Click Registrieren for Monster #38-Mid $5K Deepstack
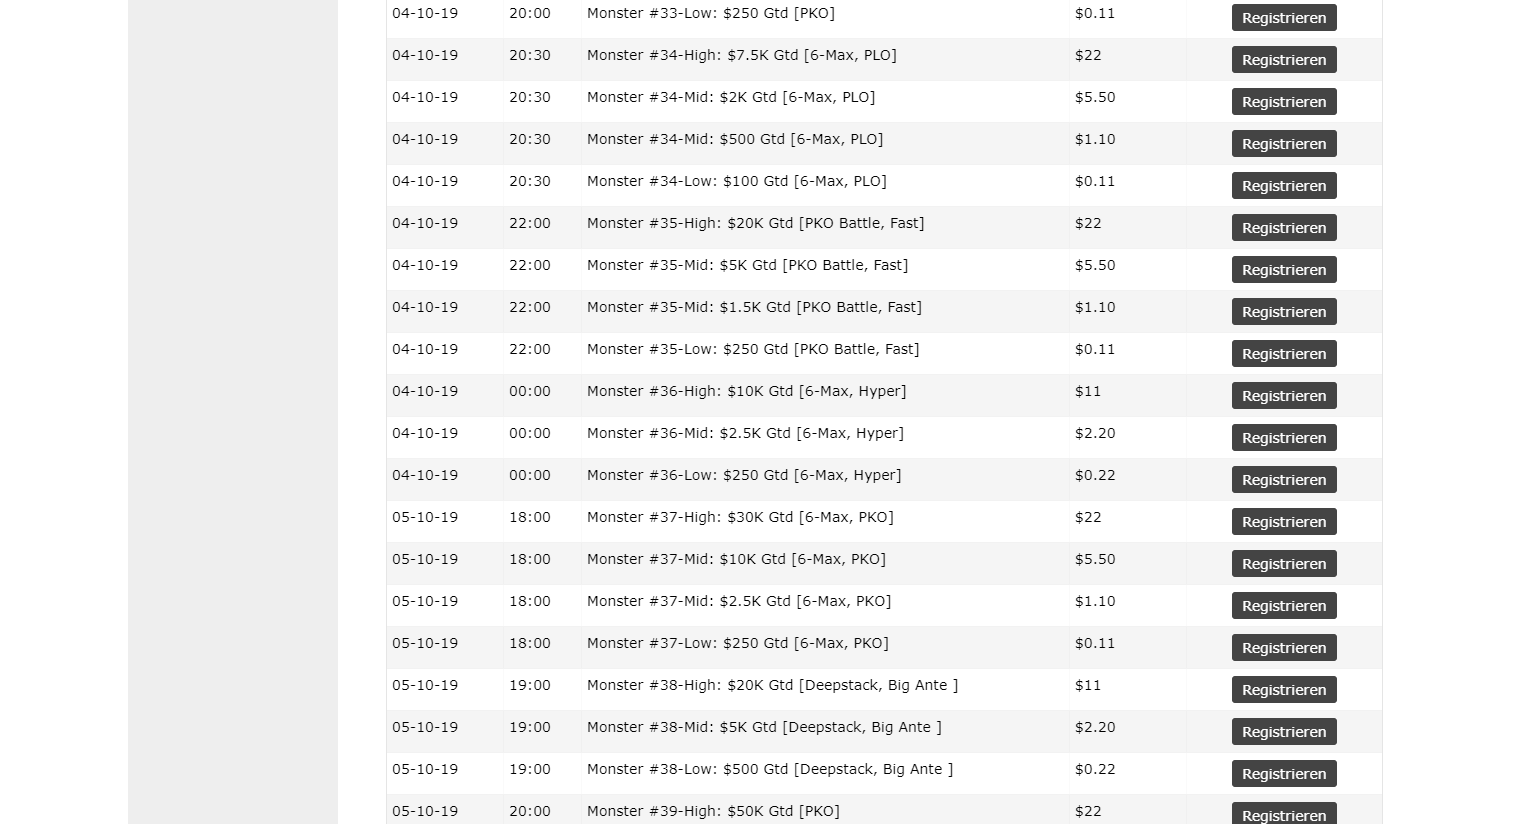The image size is (1536, 824). (x=1283, y=732)
